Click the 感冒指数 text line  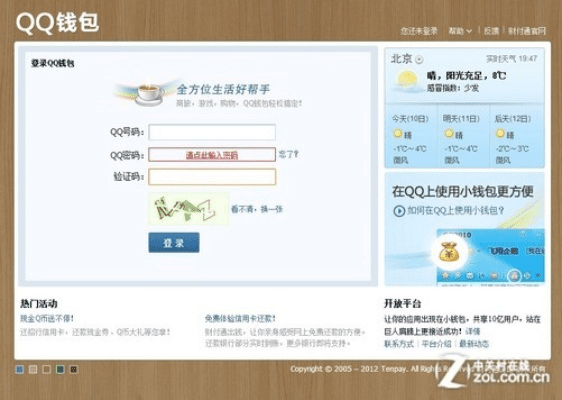453,88
